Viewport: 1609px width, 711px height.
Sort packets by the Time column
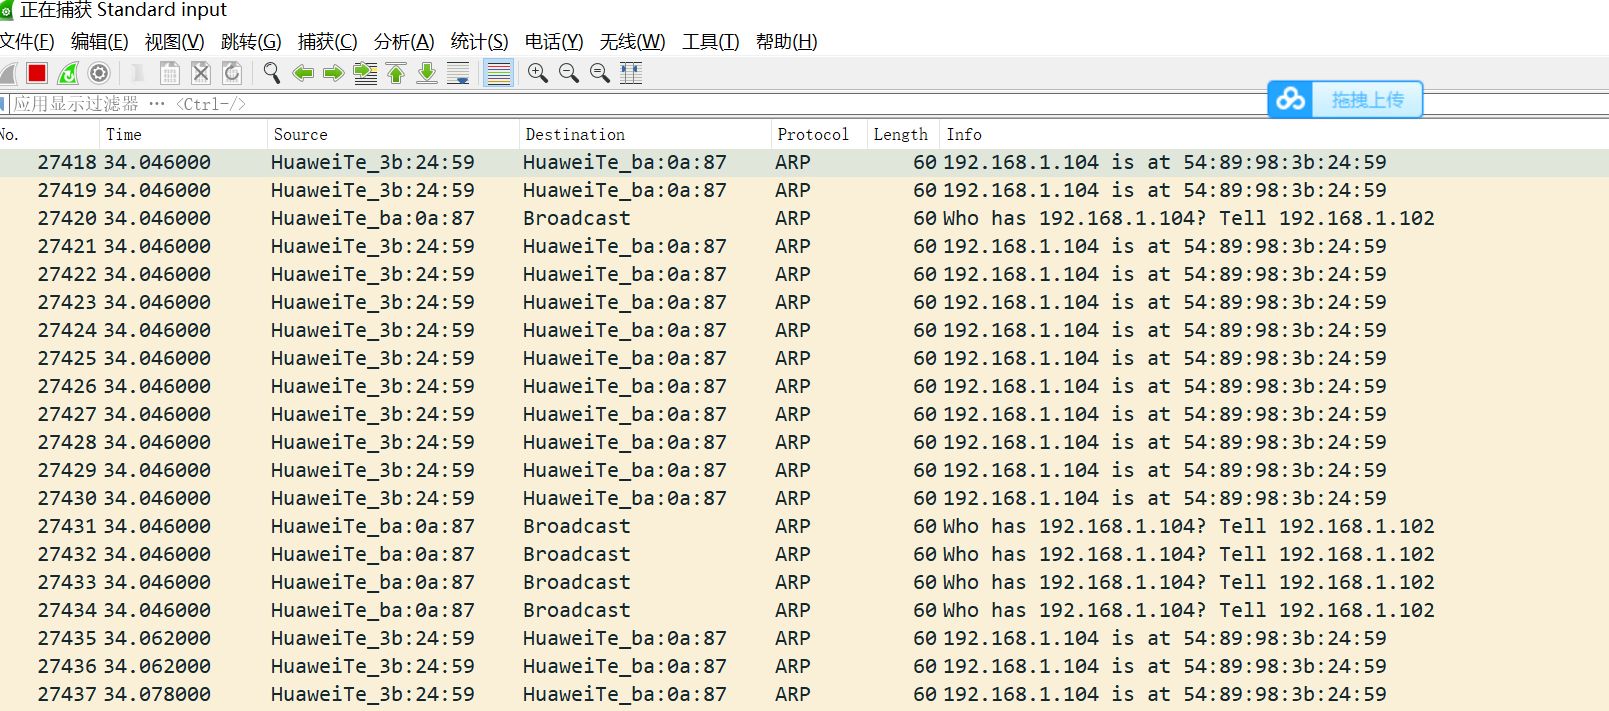(183, 134)
